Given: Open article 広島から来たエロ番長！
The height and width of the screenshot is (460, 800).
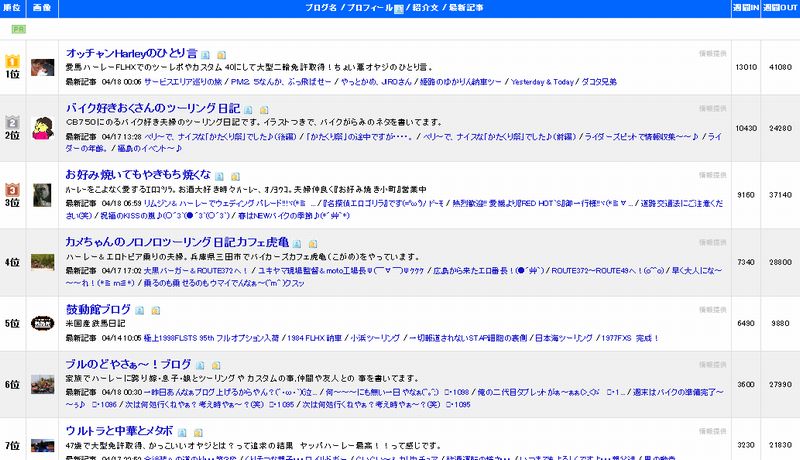Looking at the screenshot, I should tap(489, 270).
